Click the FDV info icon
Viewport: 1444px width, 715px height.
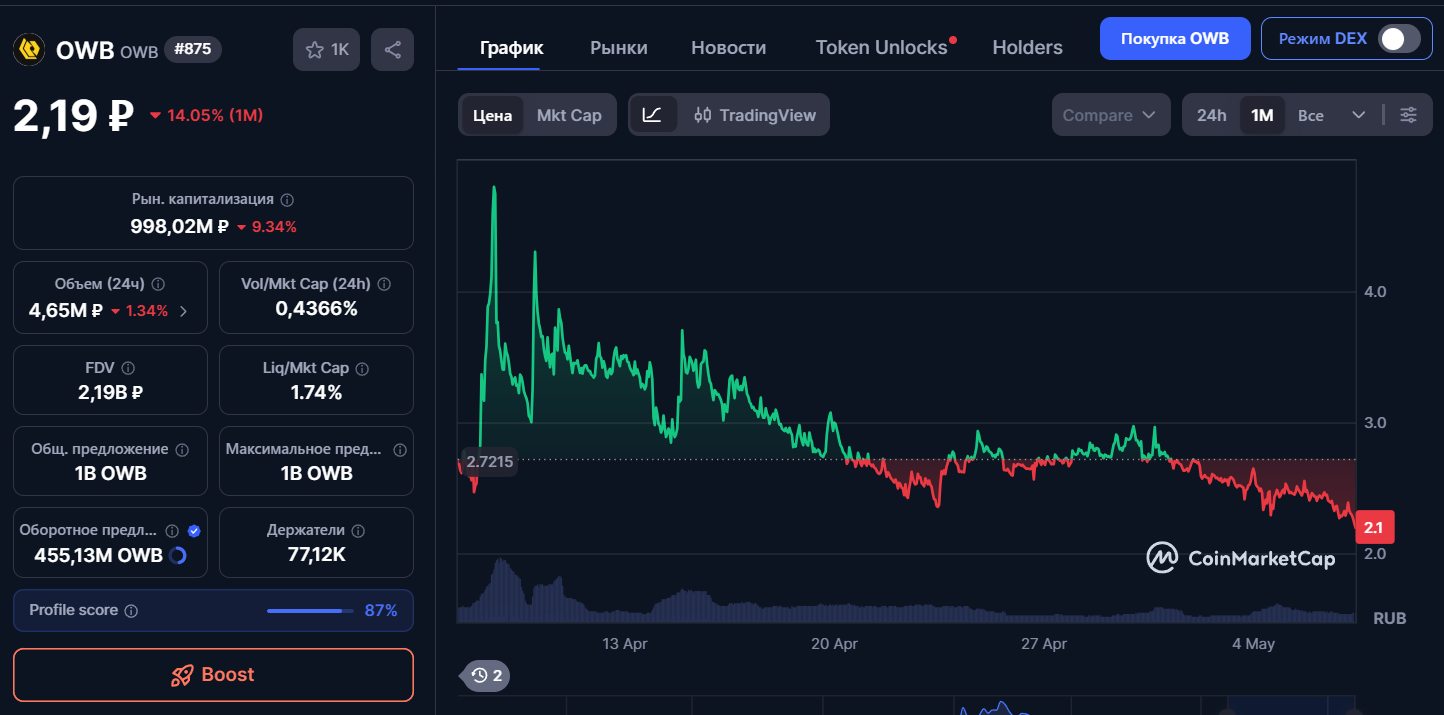coord(127,368)
